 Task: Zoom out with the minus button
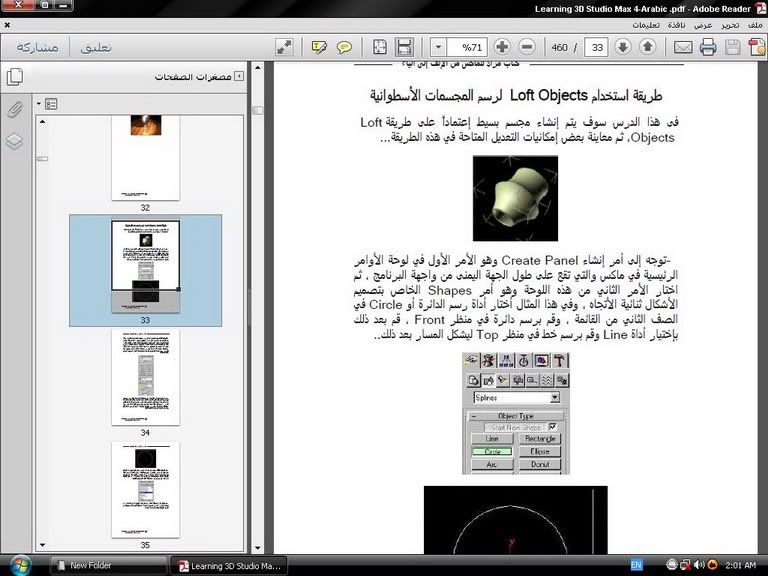(x=527, y=47)
